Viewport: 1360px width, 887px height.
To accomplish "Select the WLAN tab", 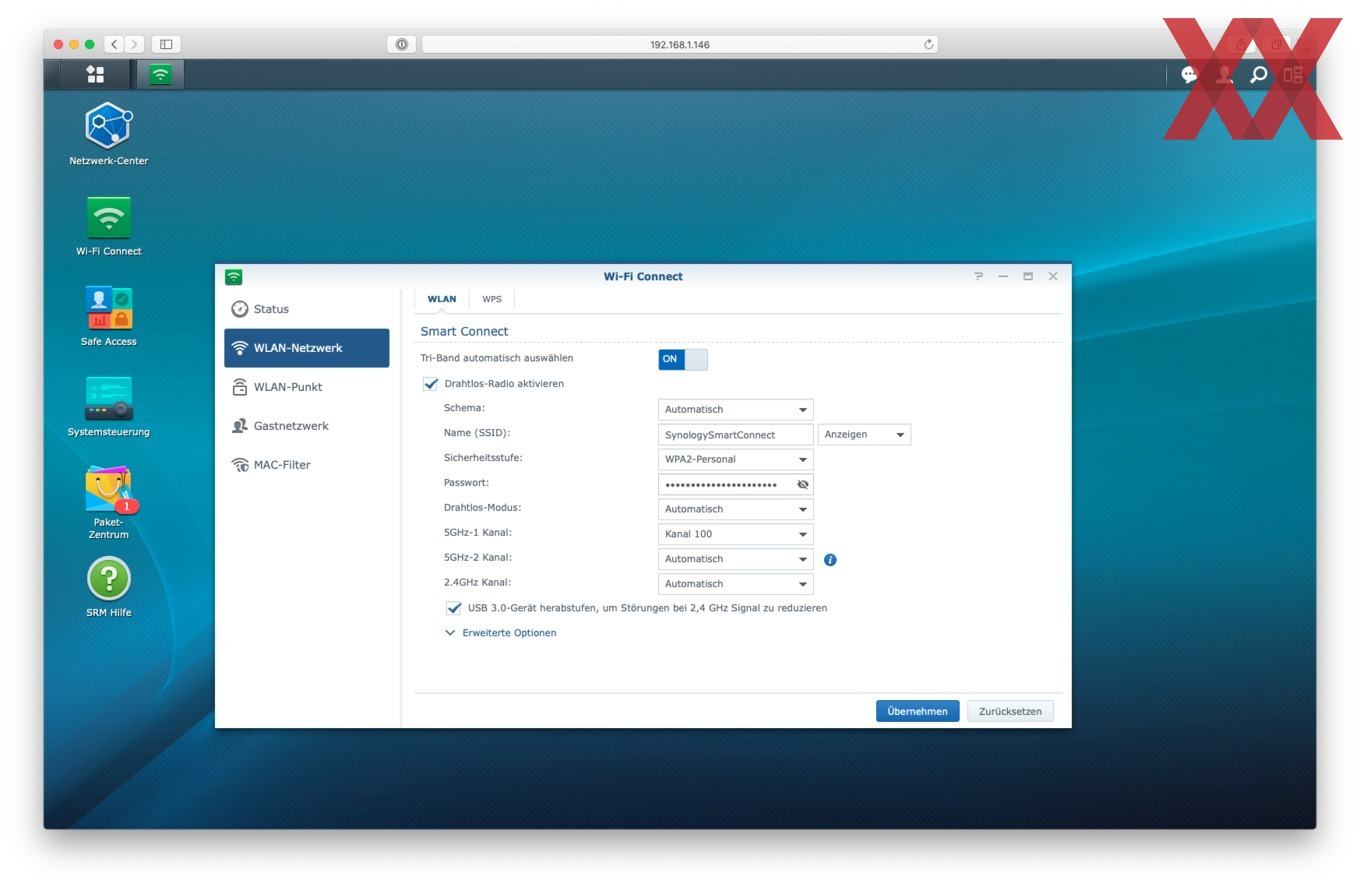I will click(442, 299).
